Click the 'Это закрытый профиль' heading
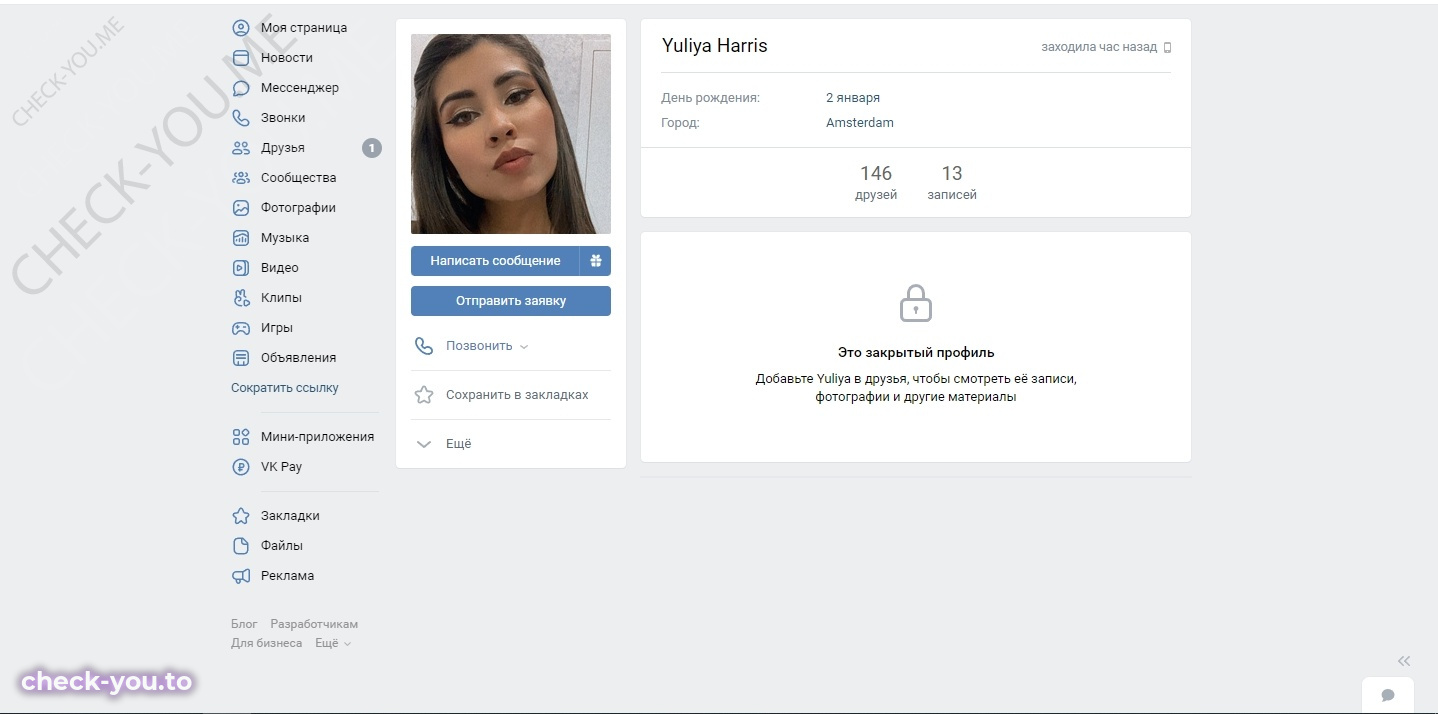Screen dimensions: 1438x714 916,353
